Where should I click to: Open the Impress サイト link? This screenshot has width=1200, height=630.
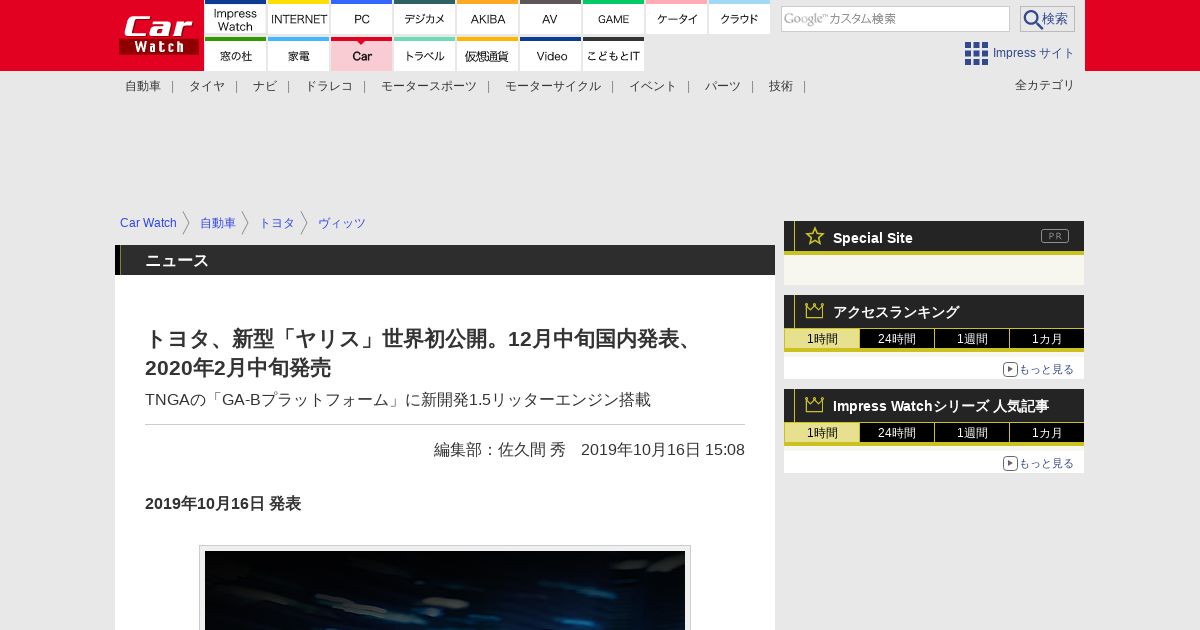coord(1033,53)
